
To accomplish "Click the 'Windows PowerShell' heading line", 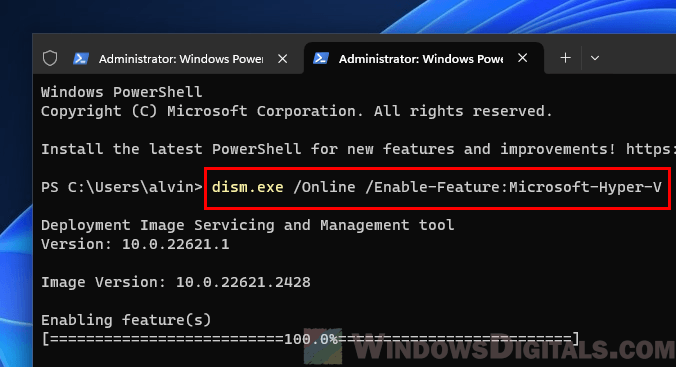I will coord(122,92).
